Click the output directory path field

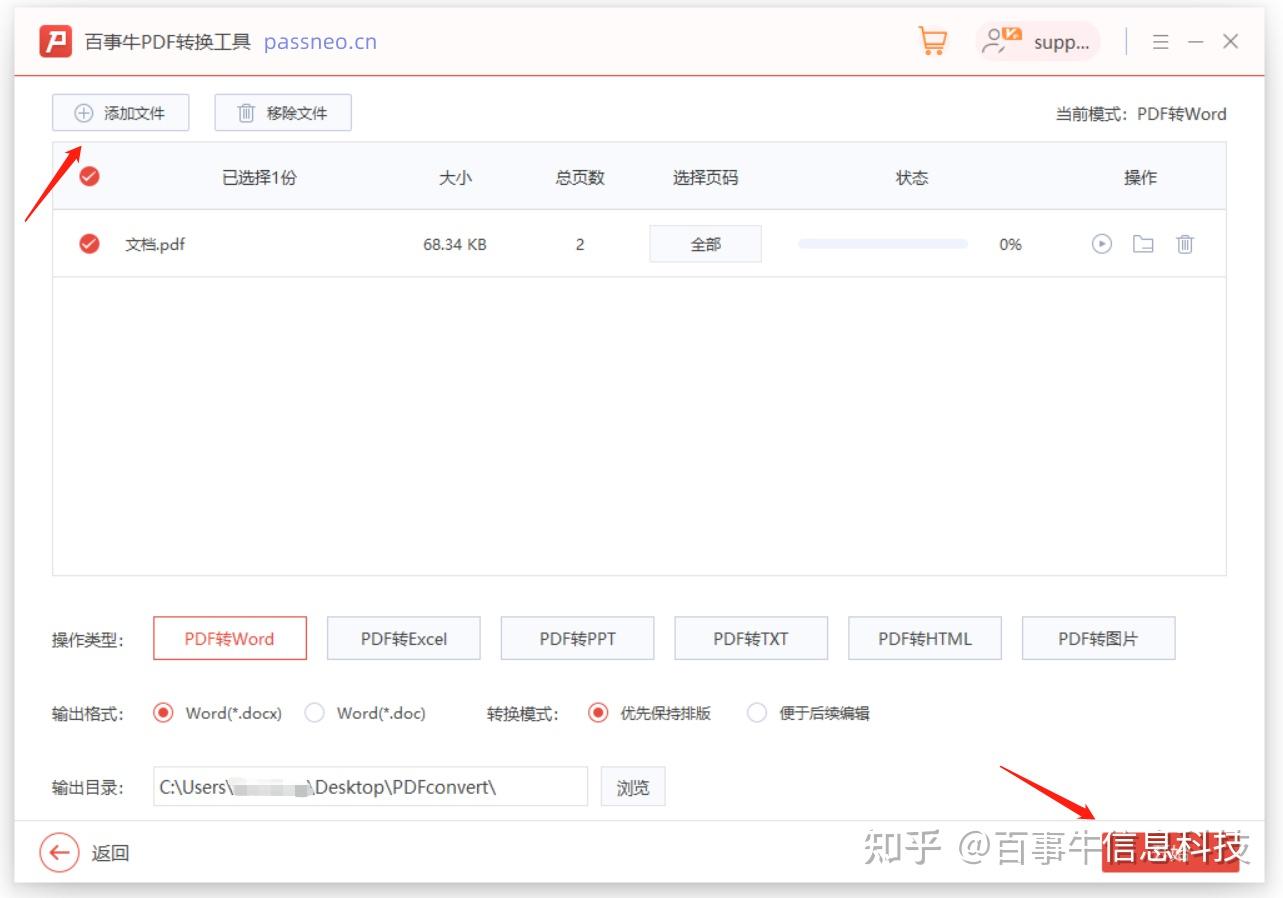pos(370,787)
